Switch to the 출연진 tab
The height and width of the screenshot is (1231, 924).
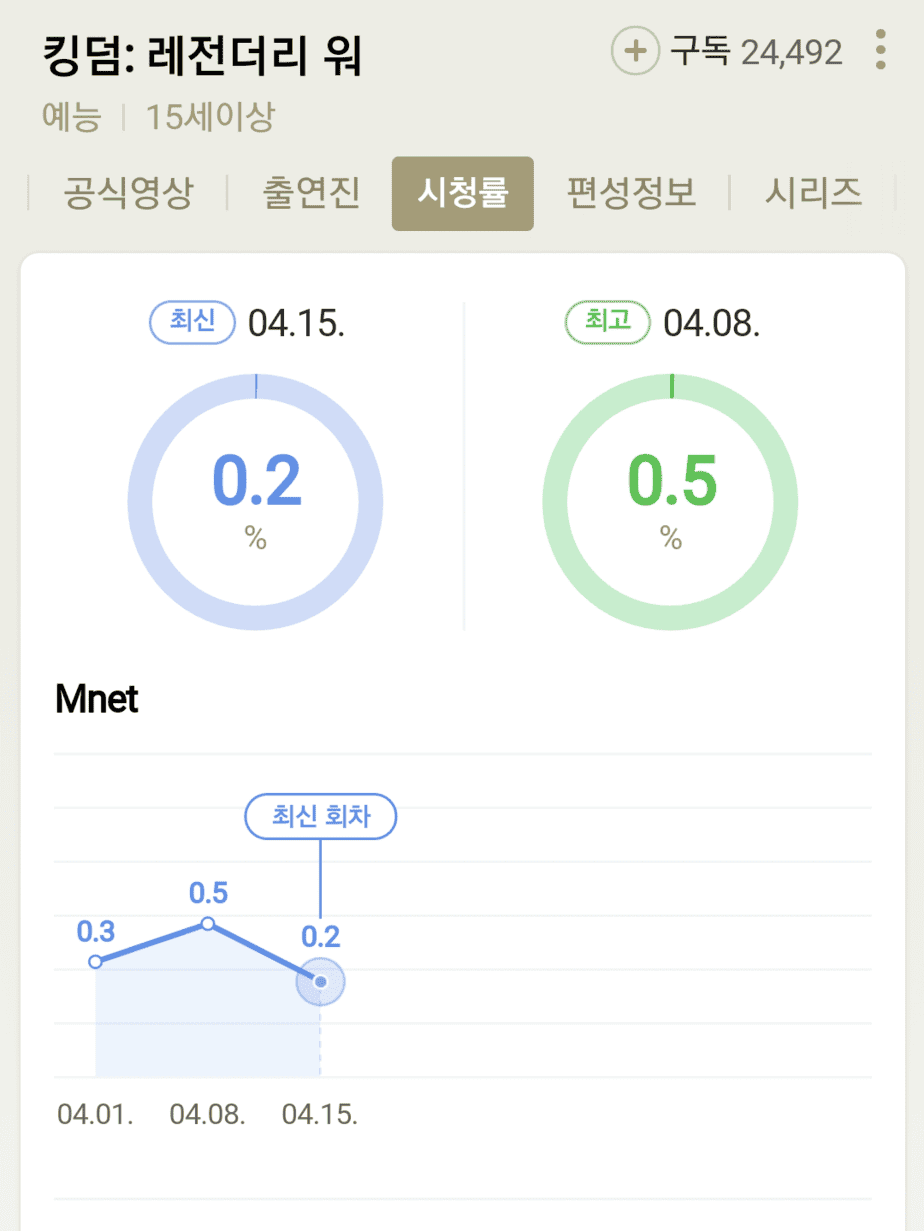click(x=311, y=193)
